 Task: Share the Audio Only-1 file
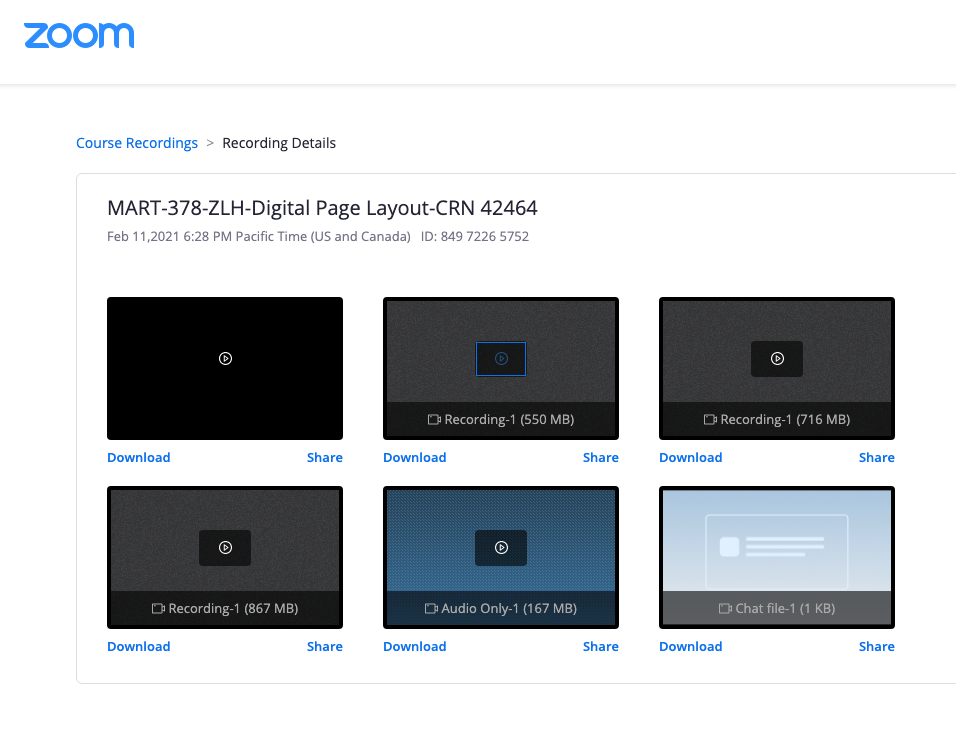click(601, 647)
